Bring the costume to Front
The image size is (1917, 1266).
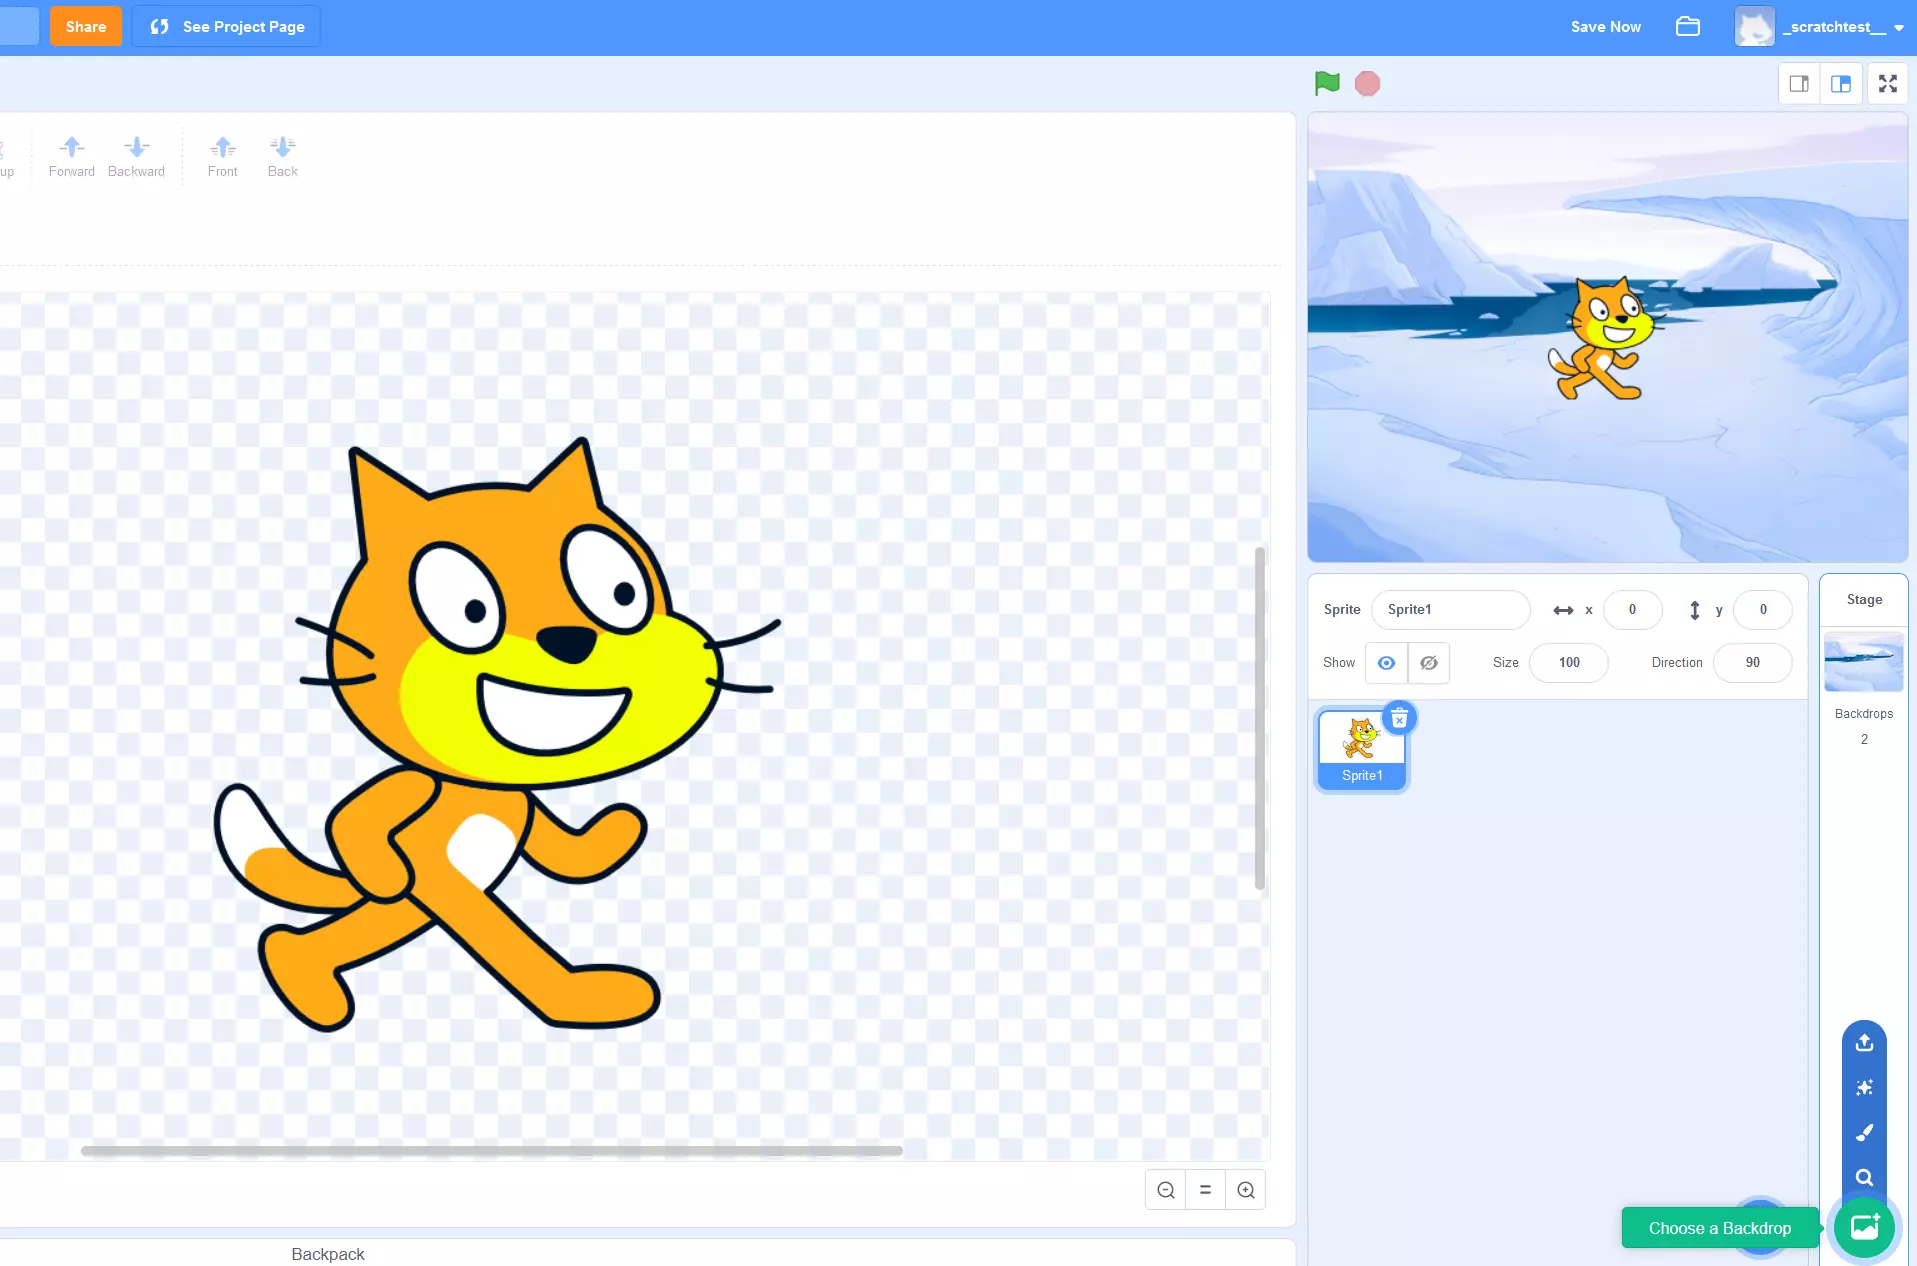pyautogui.click(x=222, y=155)
